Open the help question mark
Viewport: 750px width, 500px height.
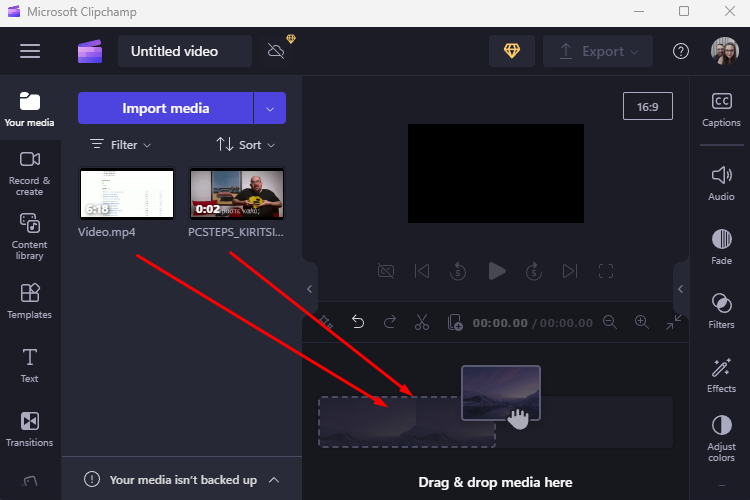pos(681,51)
